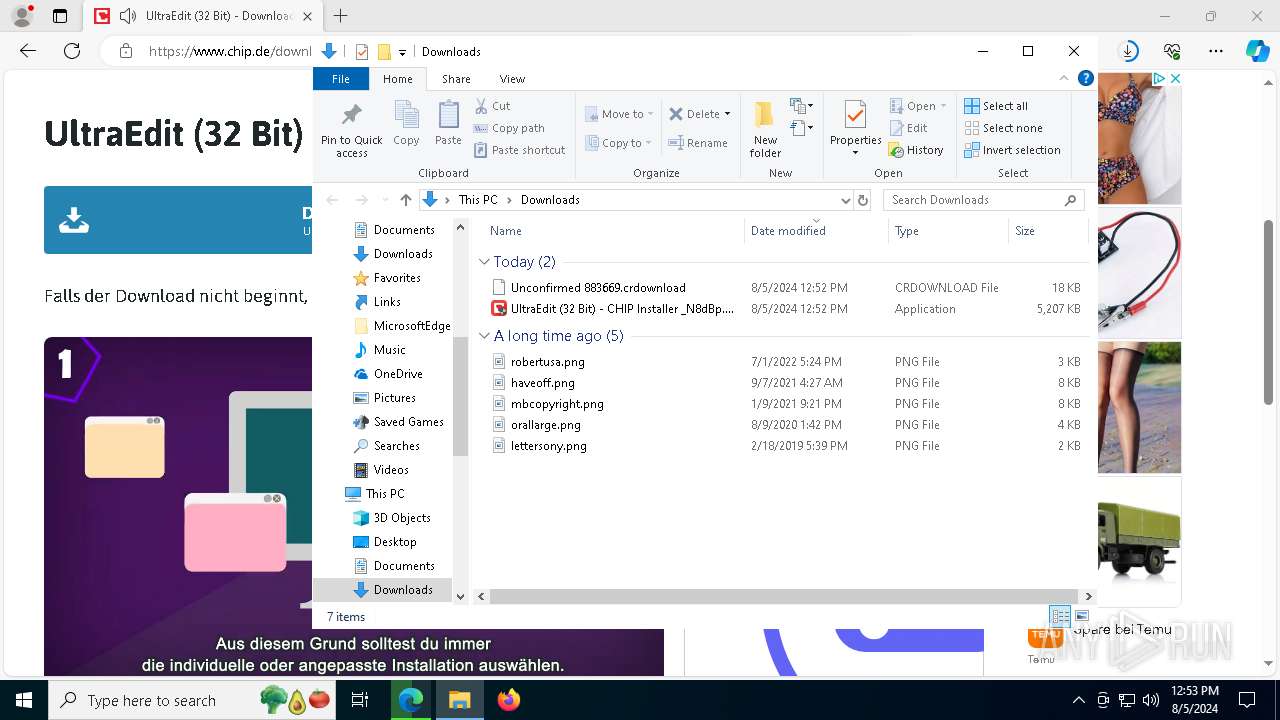Open a new Edge tab
The height and width of the screenshot is (720, 1280).
[x=340, y=16]
